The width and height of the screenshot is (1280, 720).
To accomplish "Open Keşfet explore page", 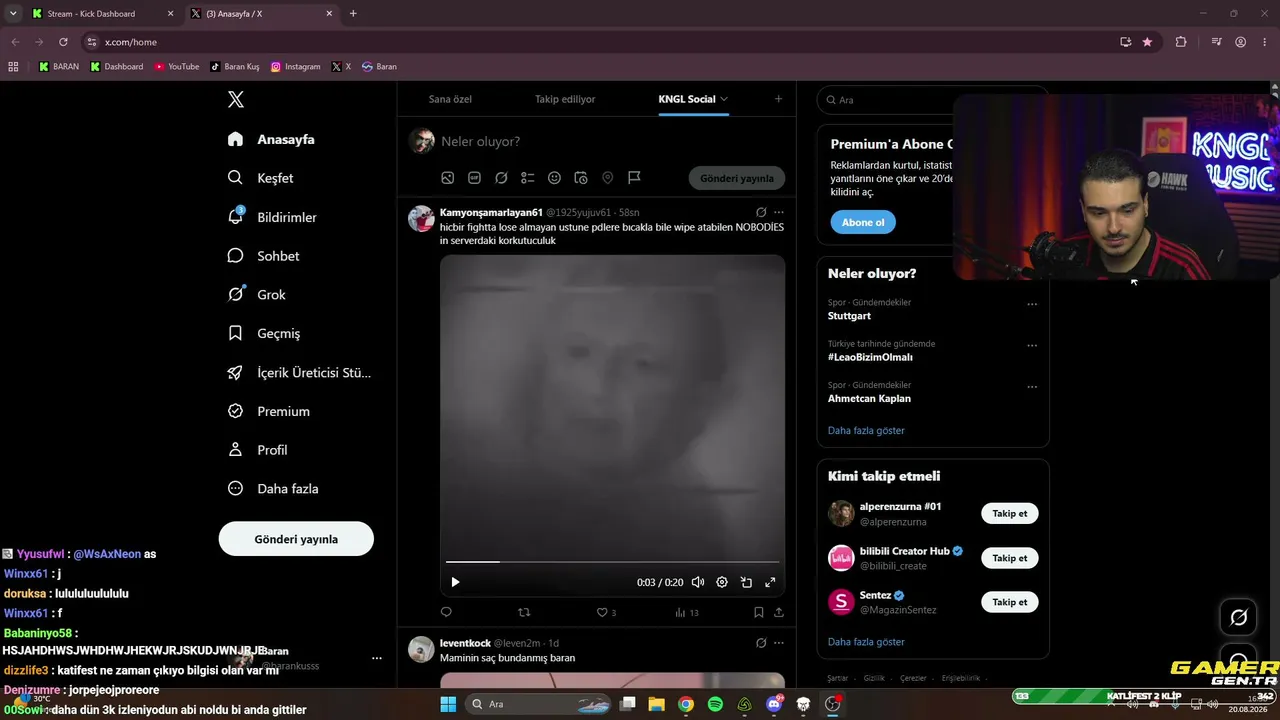I will [x=260, y=178].
